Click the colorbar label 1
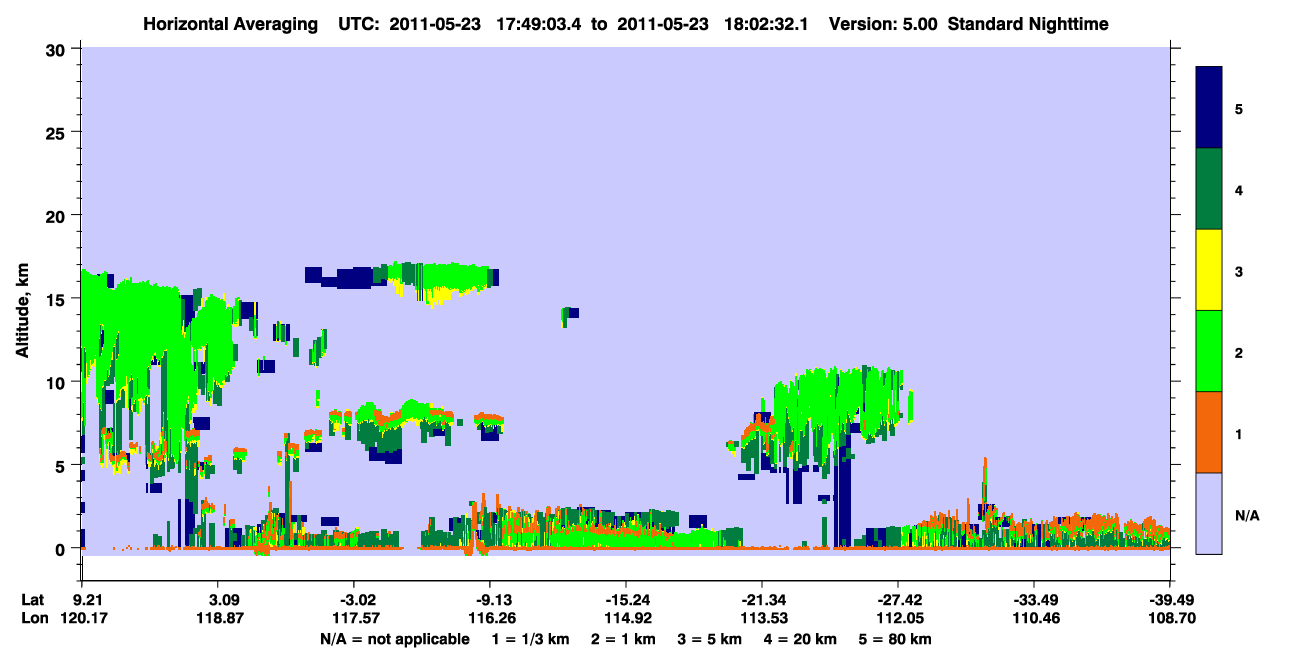 [x=1239, y=433]
